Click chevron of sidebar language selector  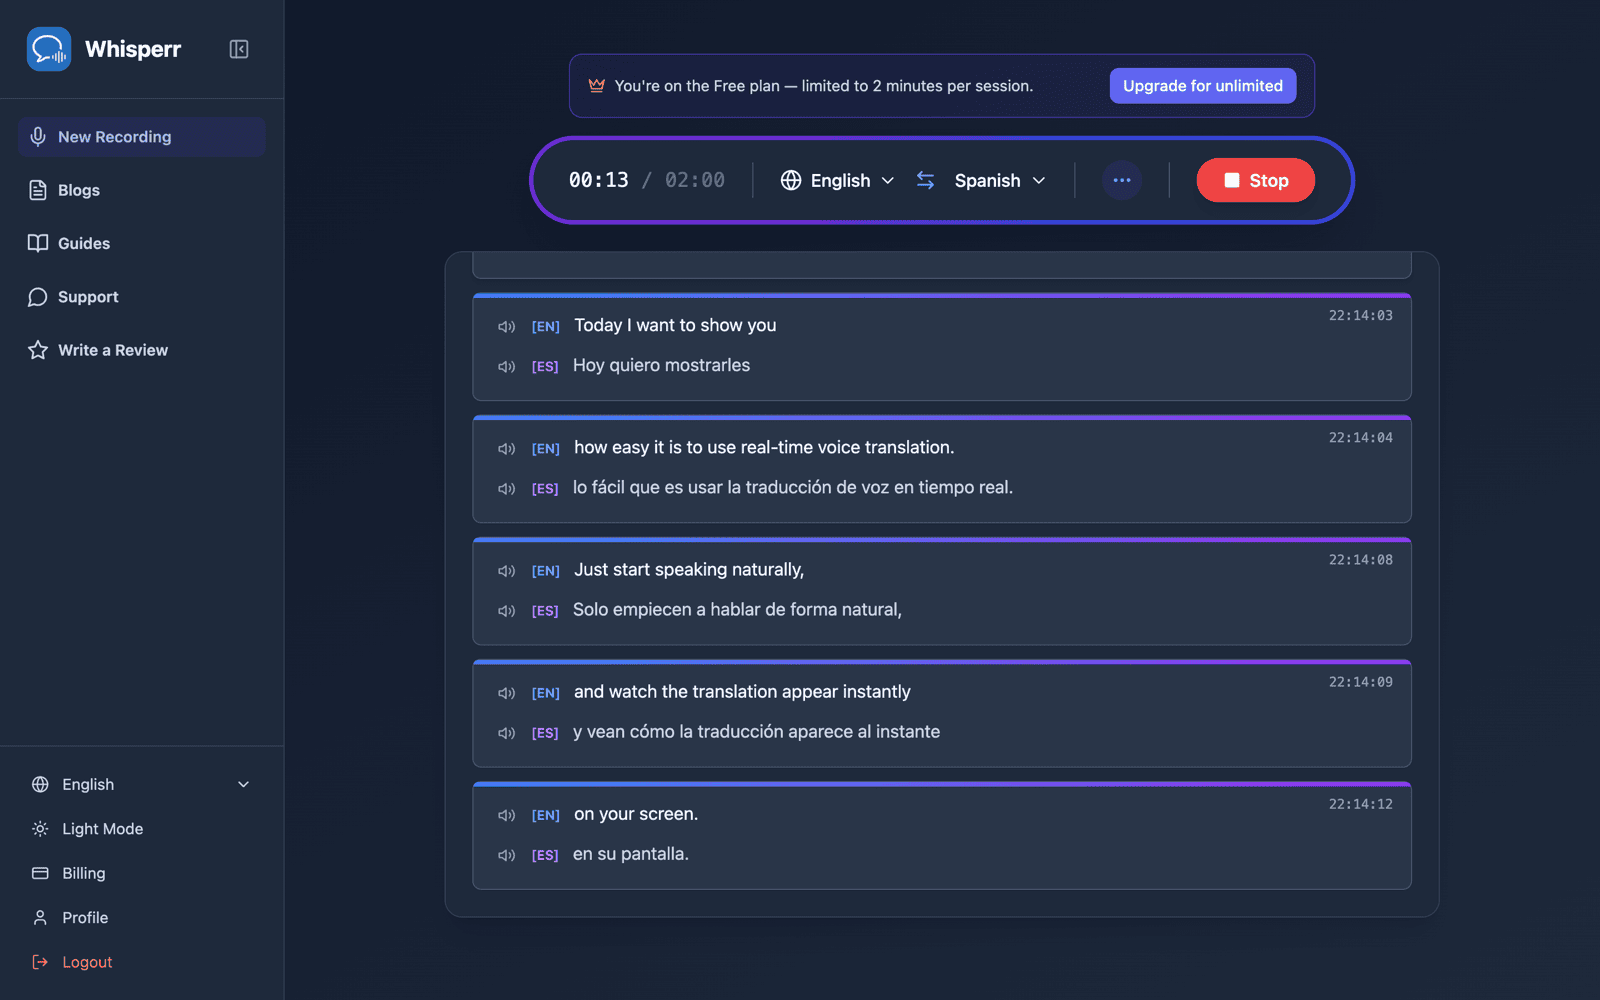coord(243,785)
